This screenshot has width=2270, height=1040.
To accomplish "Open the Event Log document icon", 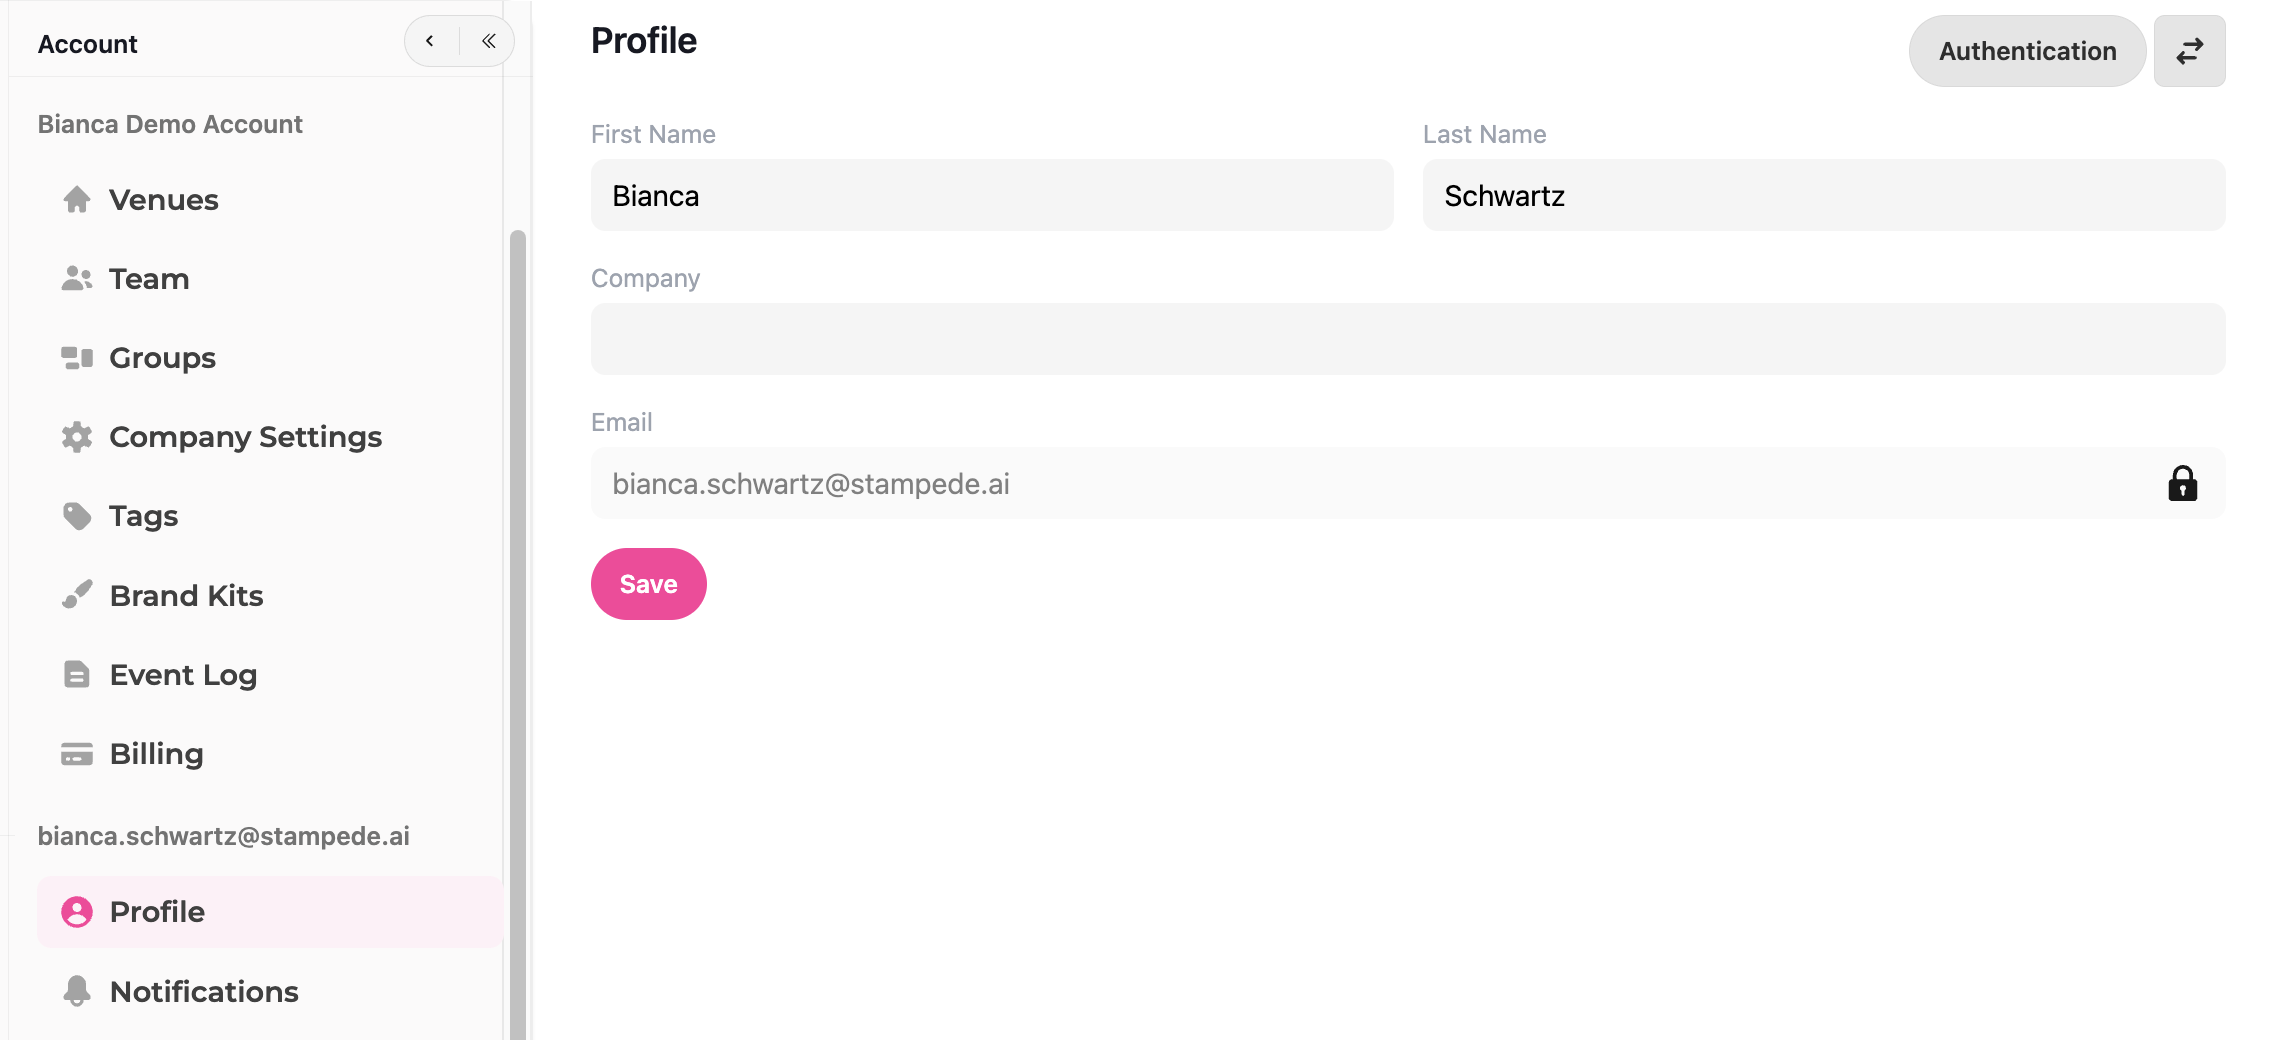I will [x=77, y=674].
